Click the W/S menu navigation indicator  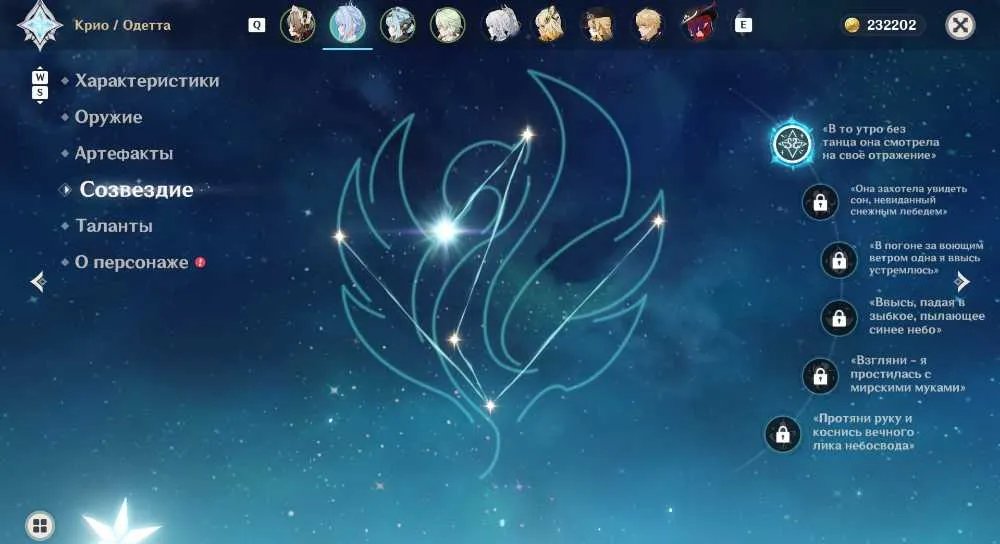pyautogui.click(x=40, y=85)
